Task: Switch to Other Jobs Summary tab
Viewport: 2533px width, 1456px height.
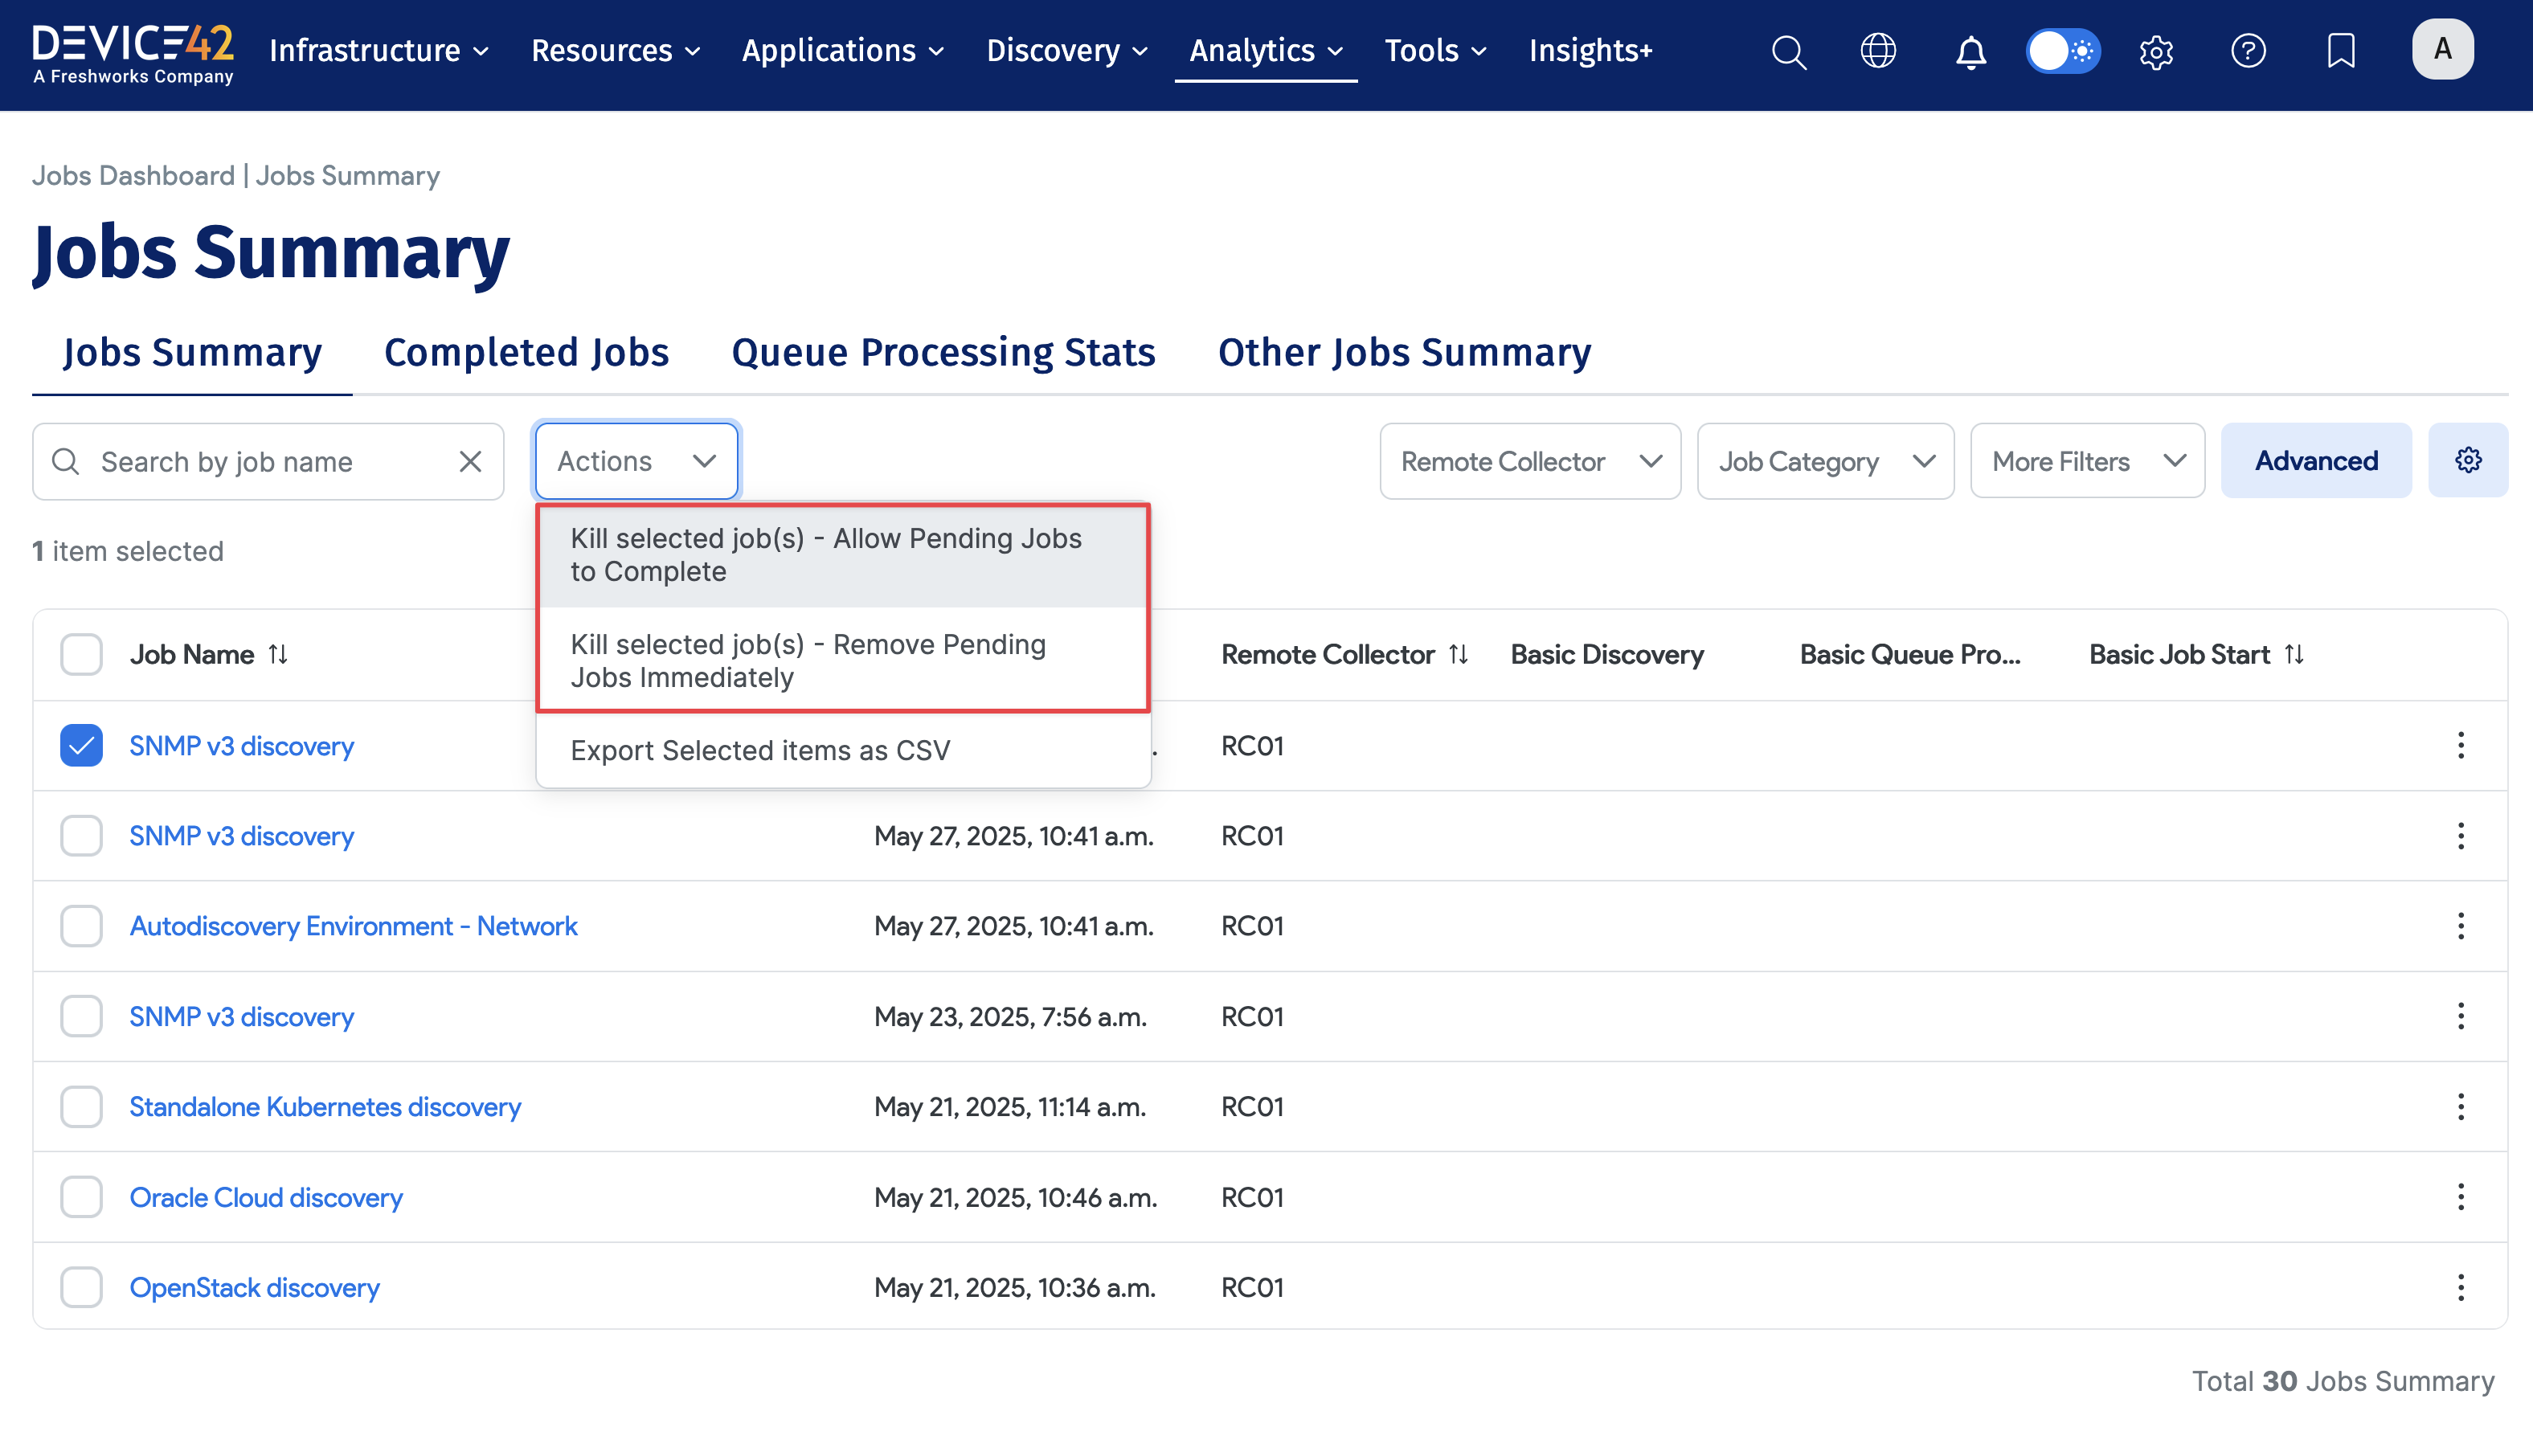Action: [x=1404, y=352]
